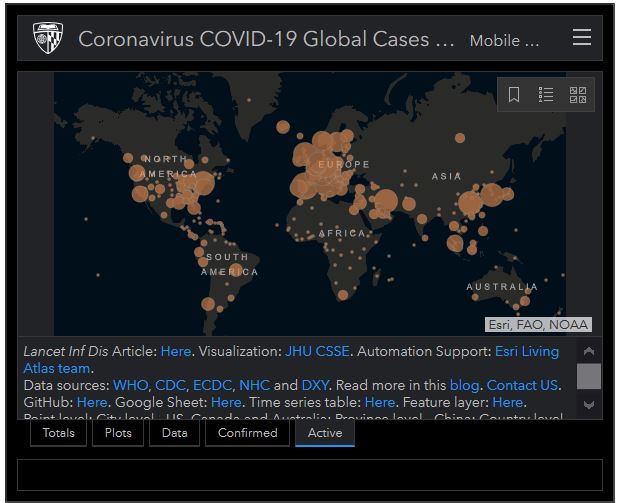Open the Feature layer 'Here' link
Image resolution: width=622 pixels, height=503 pixels.
coord(507,402)
